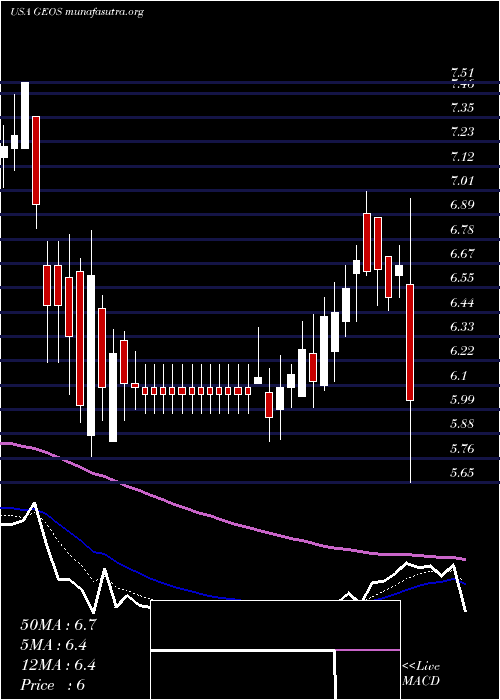Click the big red candle falling from 7.35
Image resolution: width=500 pixels, height=700 pixels.
36,160
